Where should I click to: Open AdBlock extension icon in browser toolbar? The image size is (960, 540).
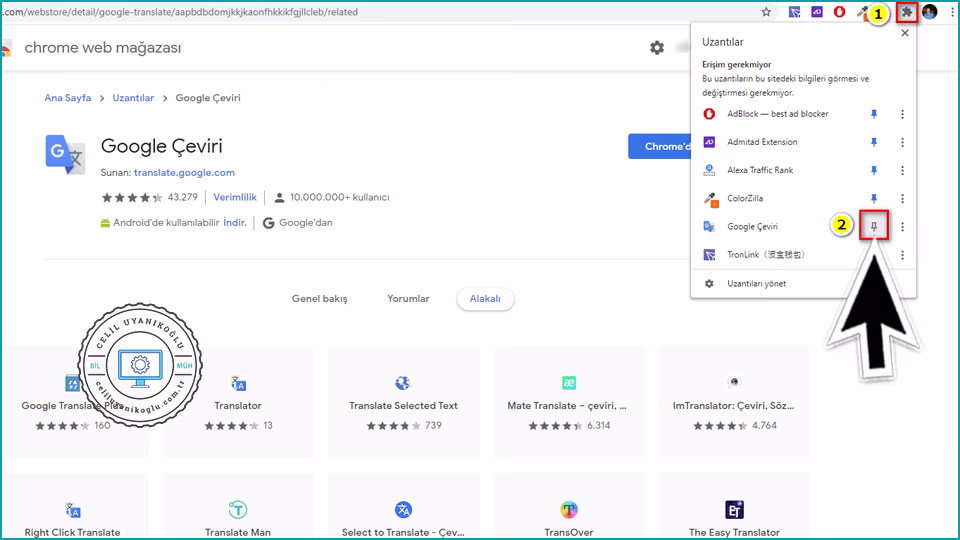(839, 12)
